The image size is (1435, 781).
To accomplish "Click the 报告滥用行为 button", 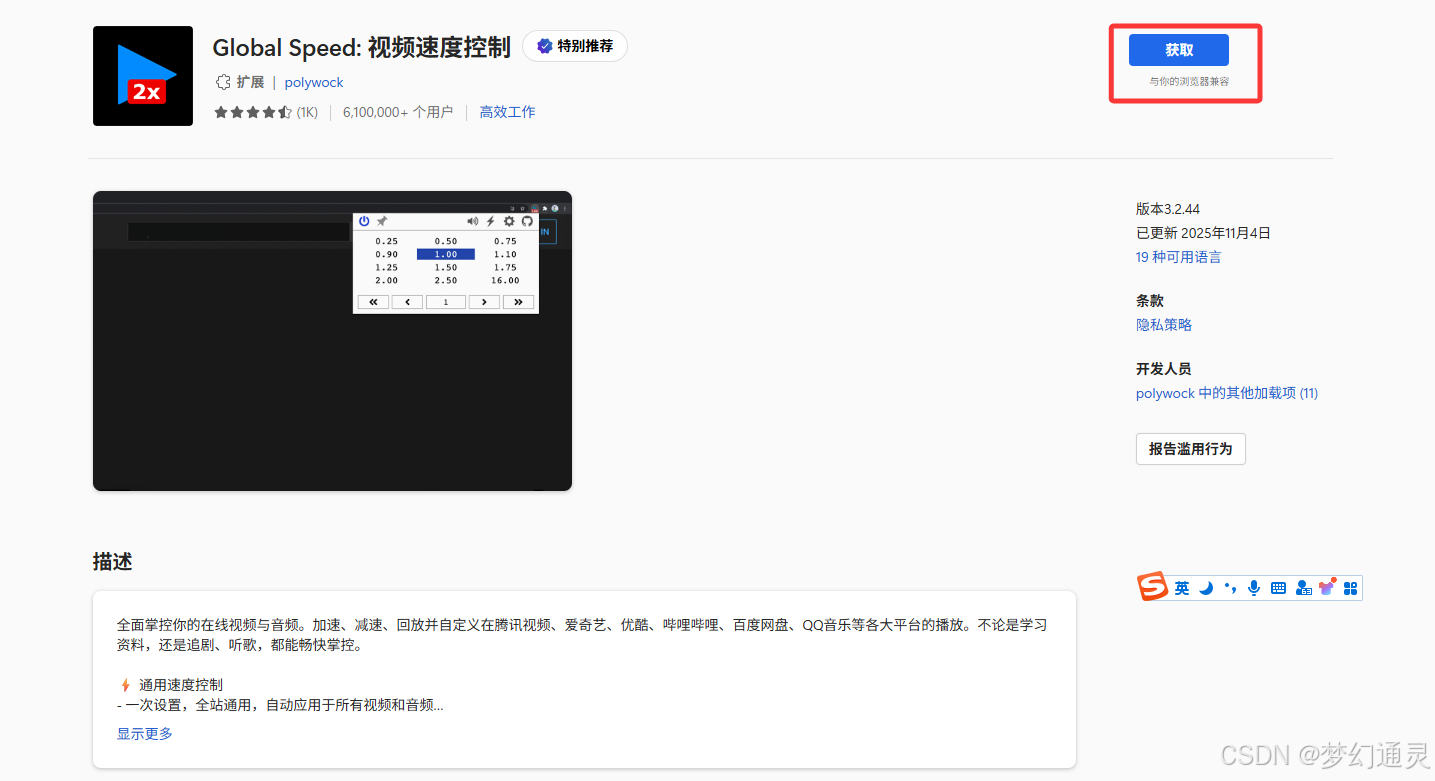I will 1191,449.
